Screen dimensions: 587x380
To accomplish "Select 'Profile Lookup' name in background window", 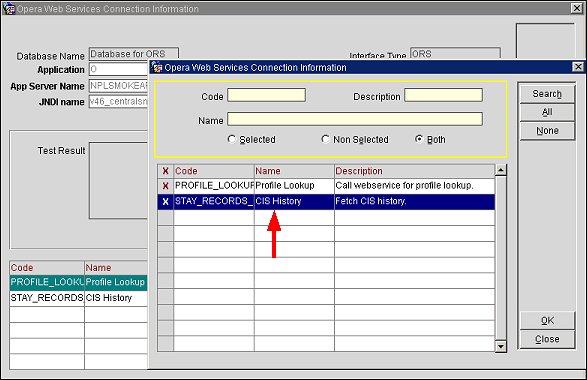I will coord(116,282).
